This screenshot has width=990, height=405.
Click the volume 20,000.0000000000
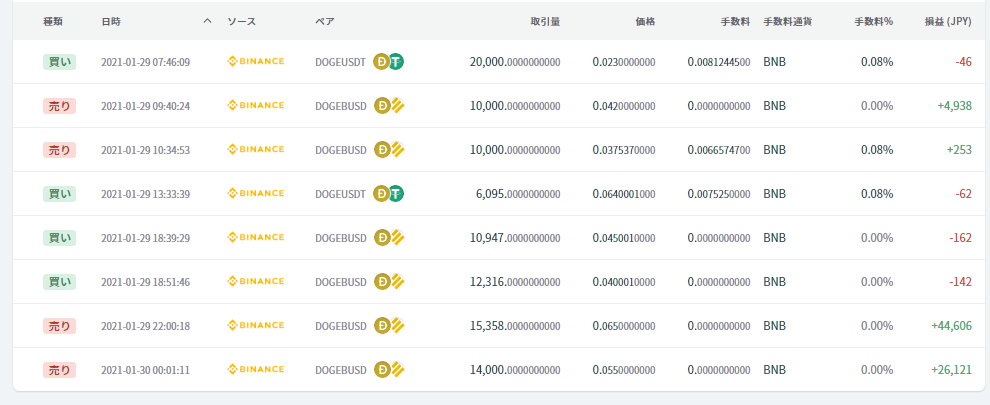515,62
